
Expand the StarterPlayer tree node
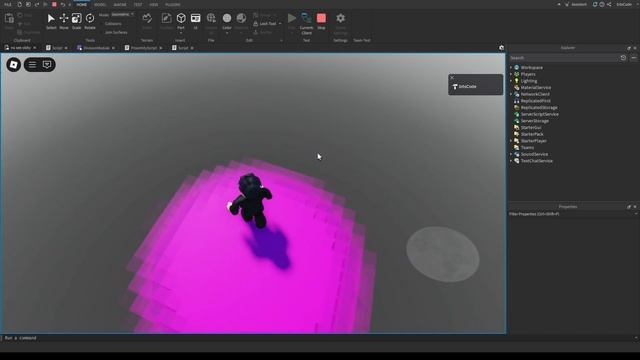tap(511, 141)
